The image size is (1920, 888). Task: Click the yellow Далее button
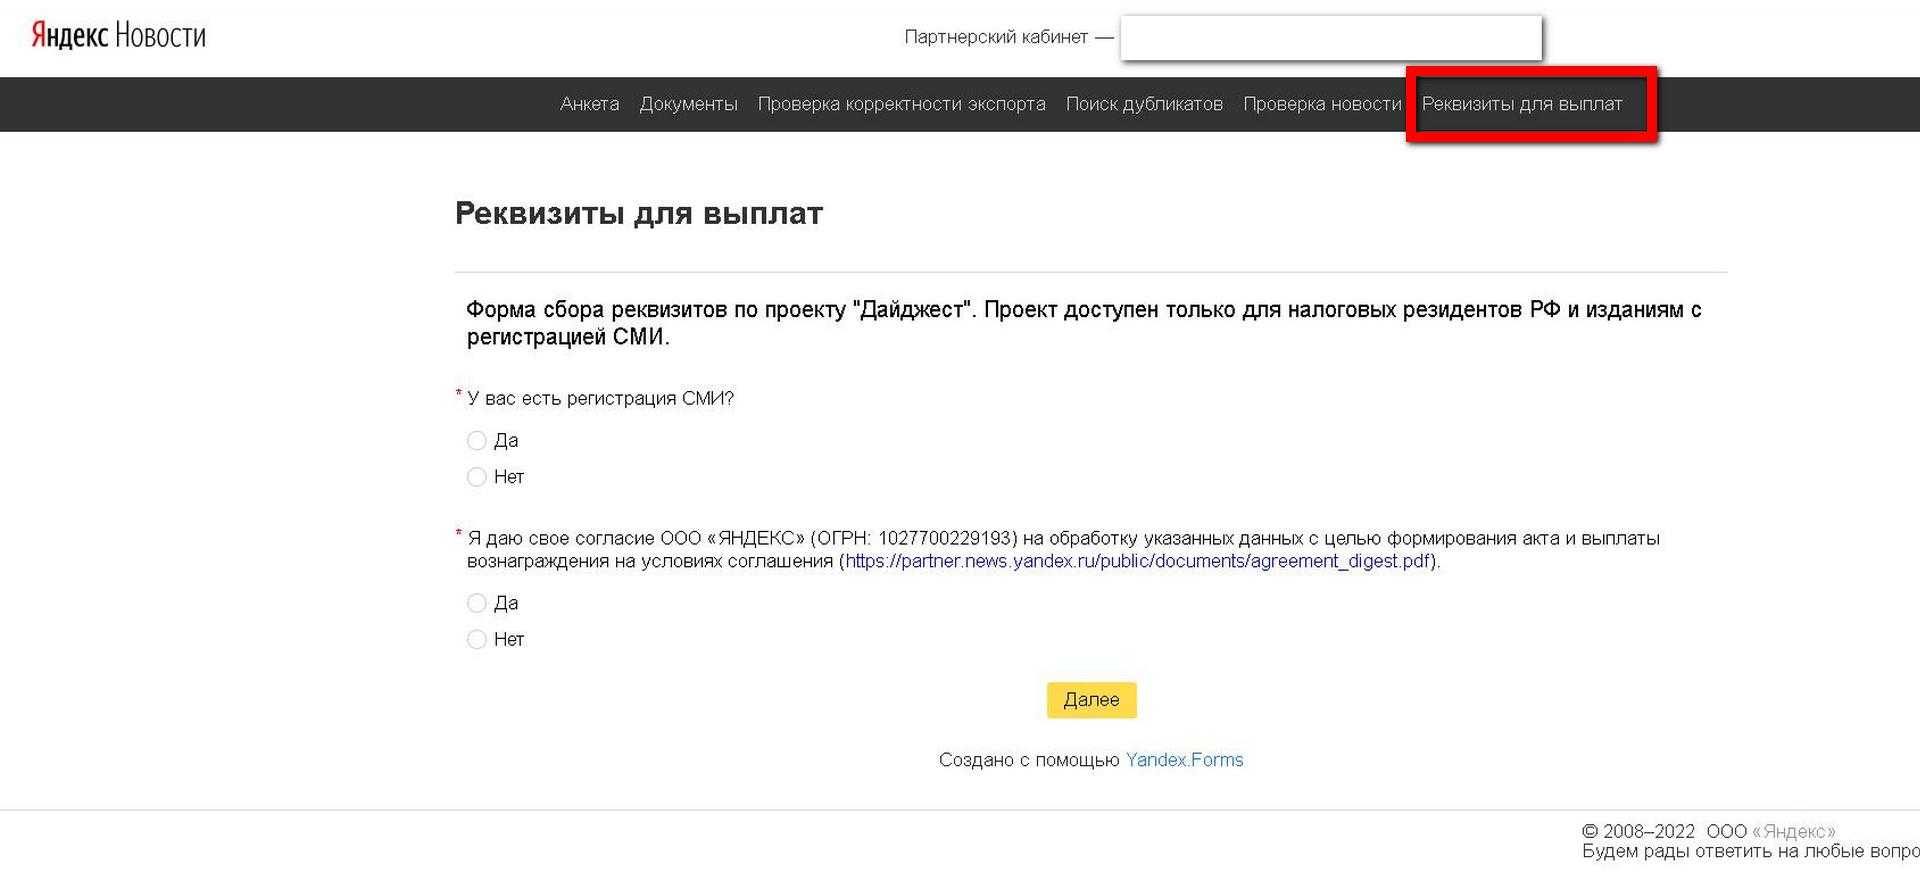coord(1091,700)
